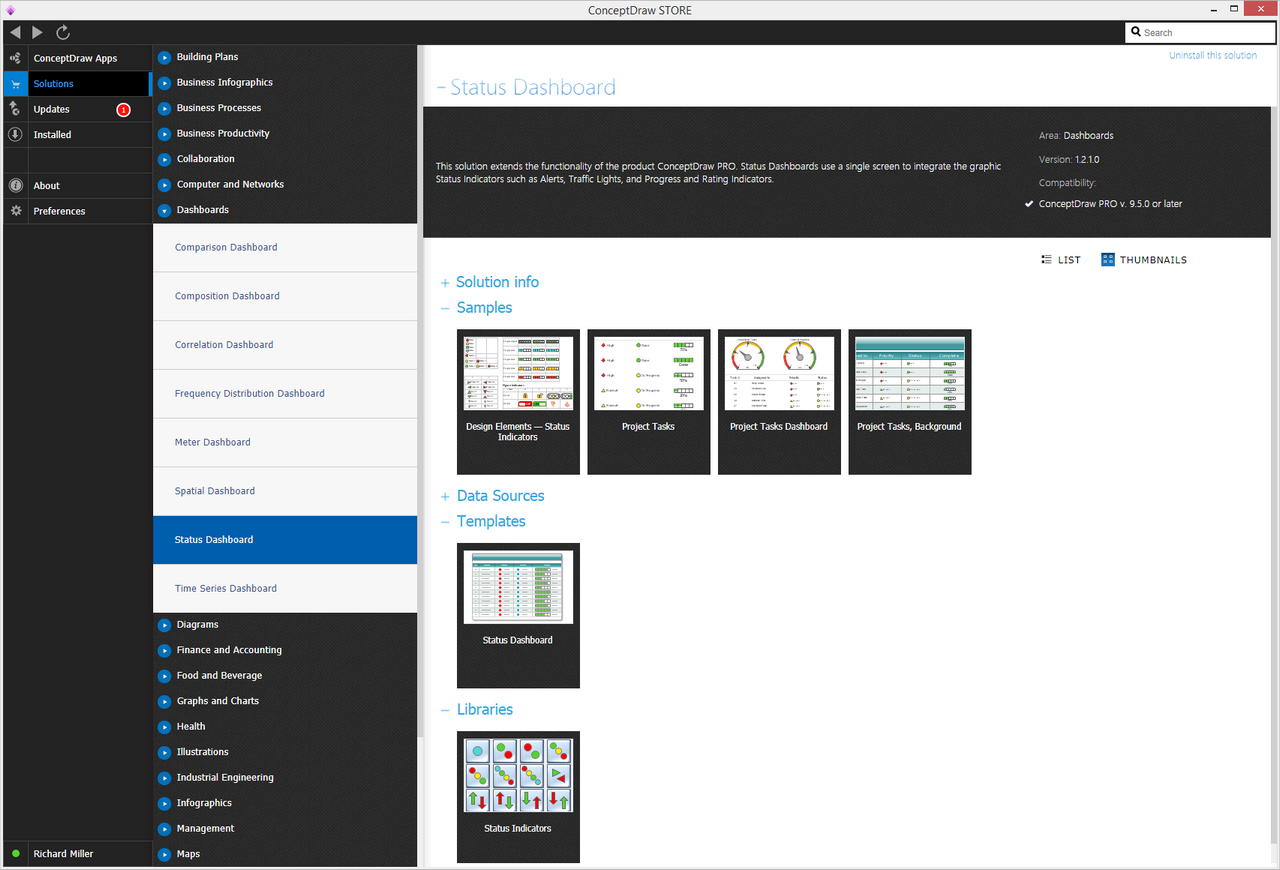Open Project Tasks, Background sample
This screenshot has height=870, width=1280.
(910, 402)
